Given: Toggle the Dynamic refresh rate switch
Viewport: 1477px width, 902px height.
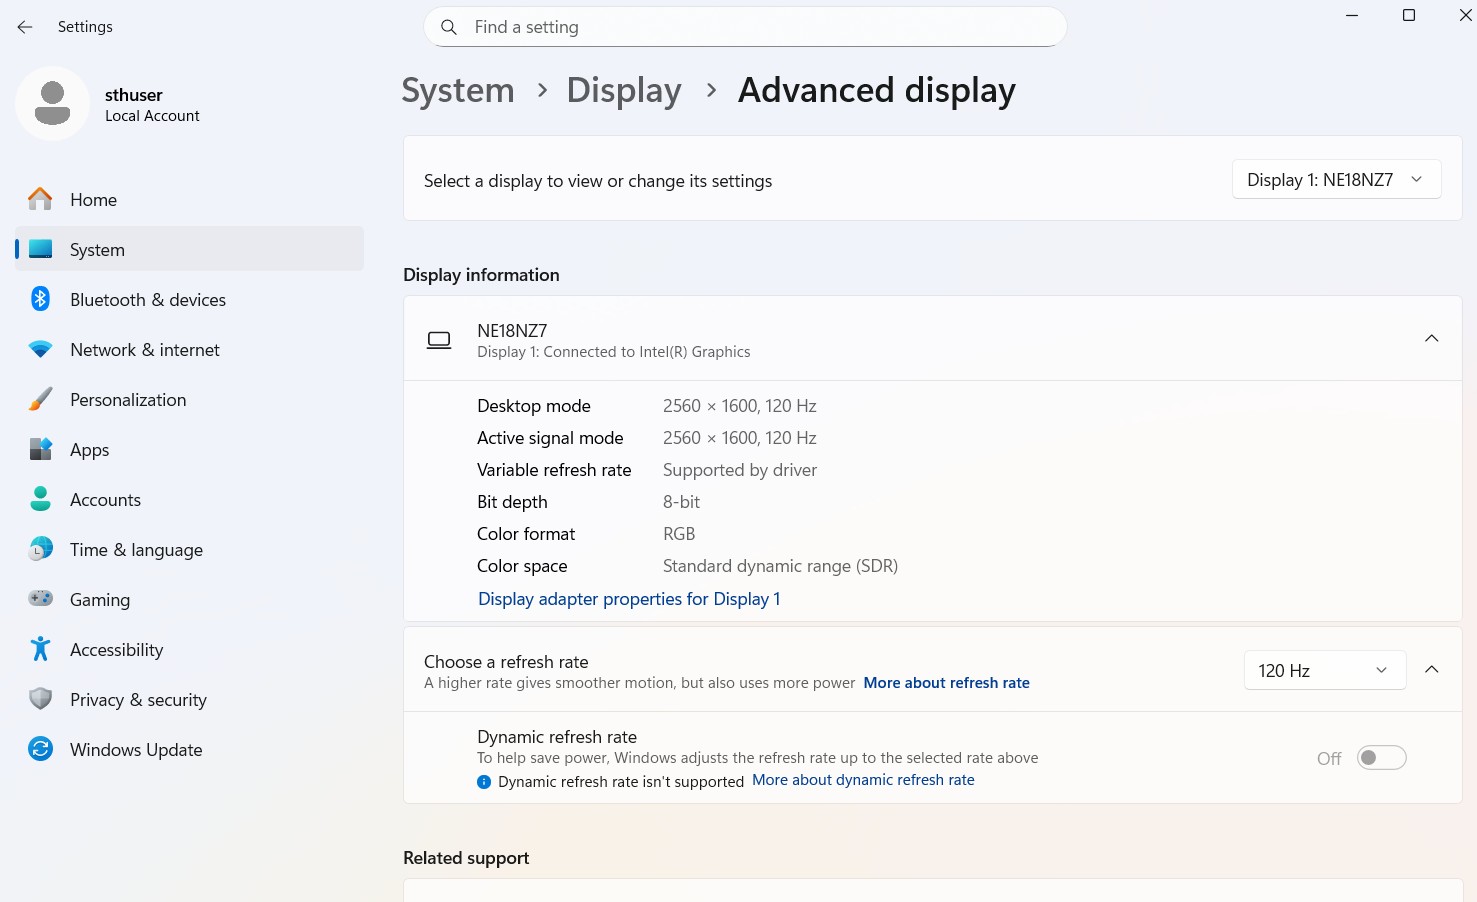Looking at the screenshot, I should (1381, 758).
